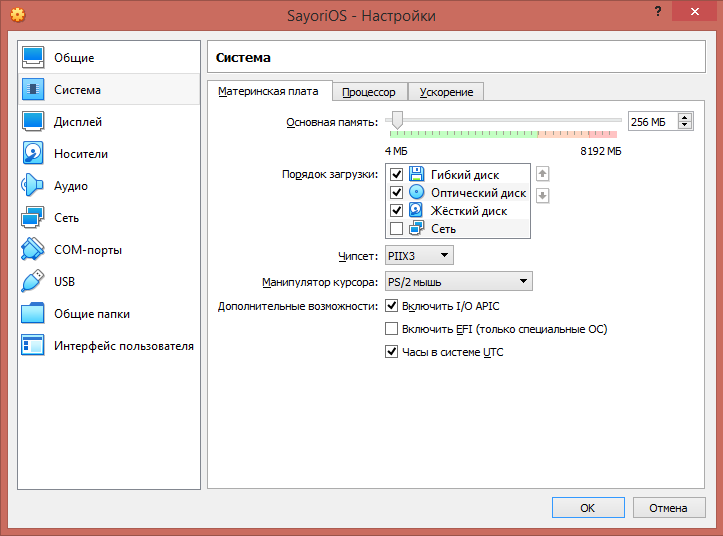Screen dimensions: 723x536
Task: Click the Отмена button
Action: [x=668, y=508]
